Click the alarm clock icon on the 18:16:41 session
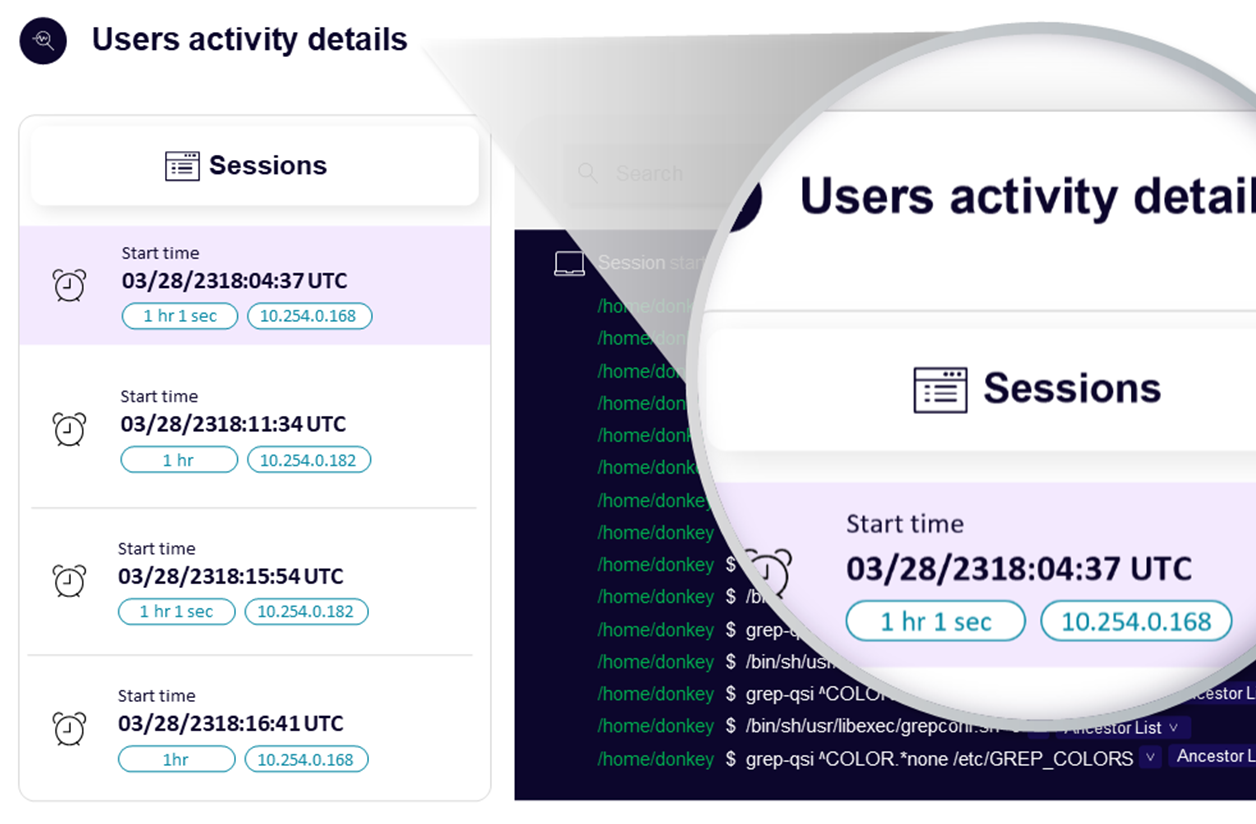The width and height of the screenshot is (1256, 824). [x=68, y=727]
